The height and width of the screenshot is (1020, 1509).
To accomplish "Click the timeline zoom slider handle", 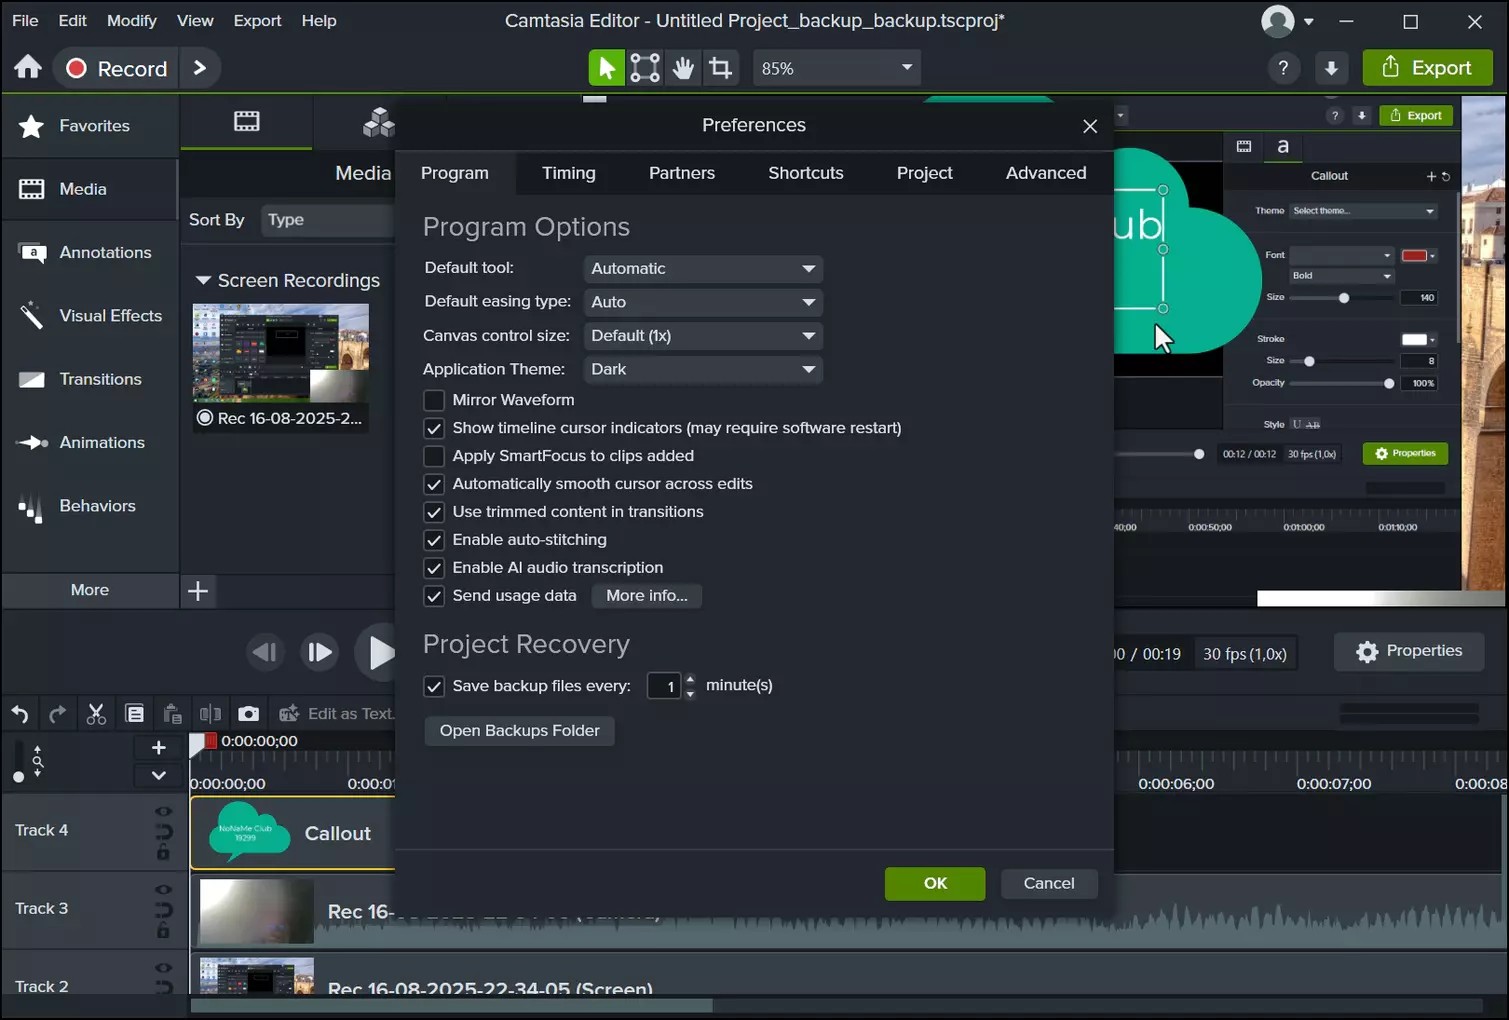I will pos(18,777).
